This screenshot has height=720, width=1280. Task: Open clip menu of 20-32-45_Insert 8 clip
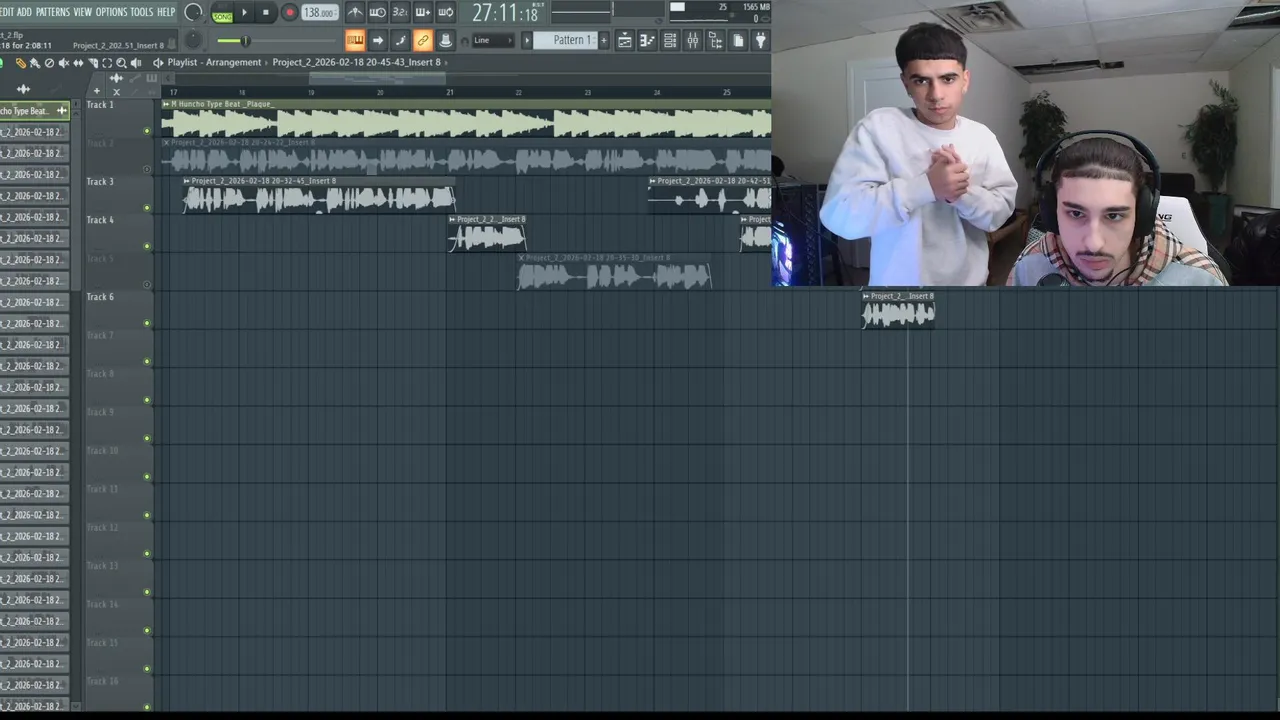click(187, 181)
